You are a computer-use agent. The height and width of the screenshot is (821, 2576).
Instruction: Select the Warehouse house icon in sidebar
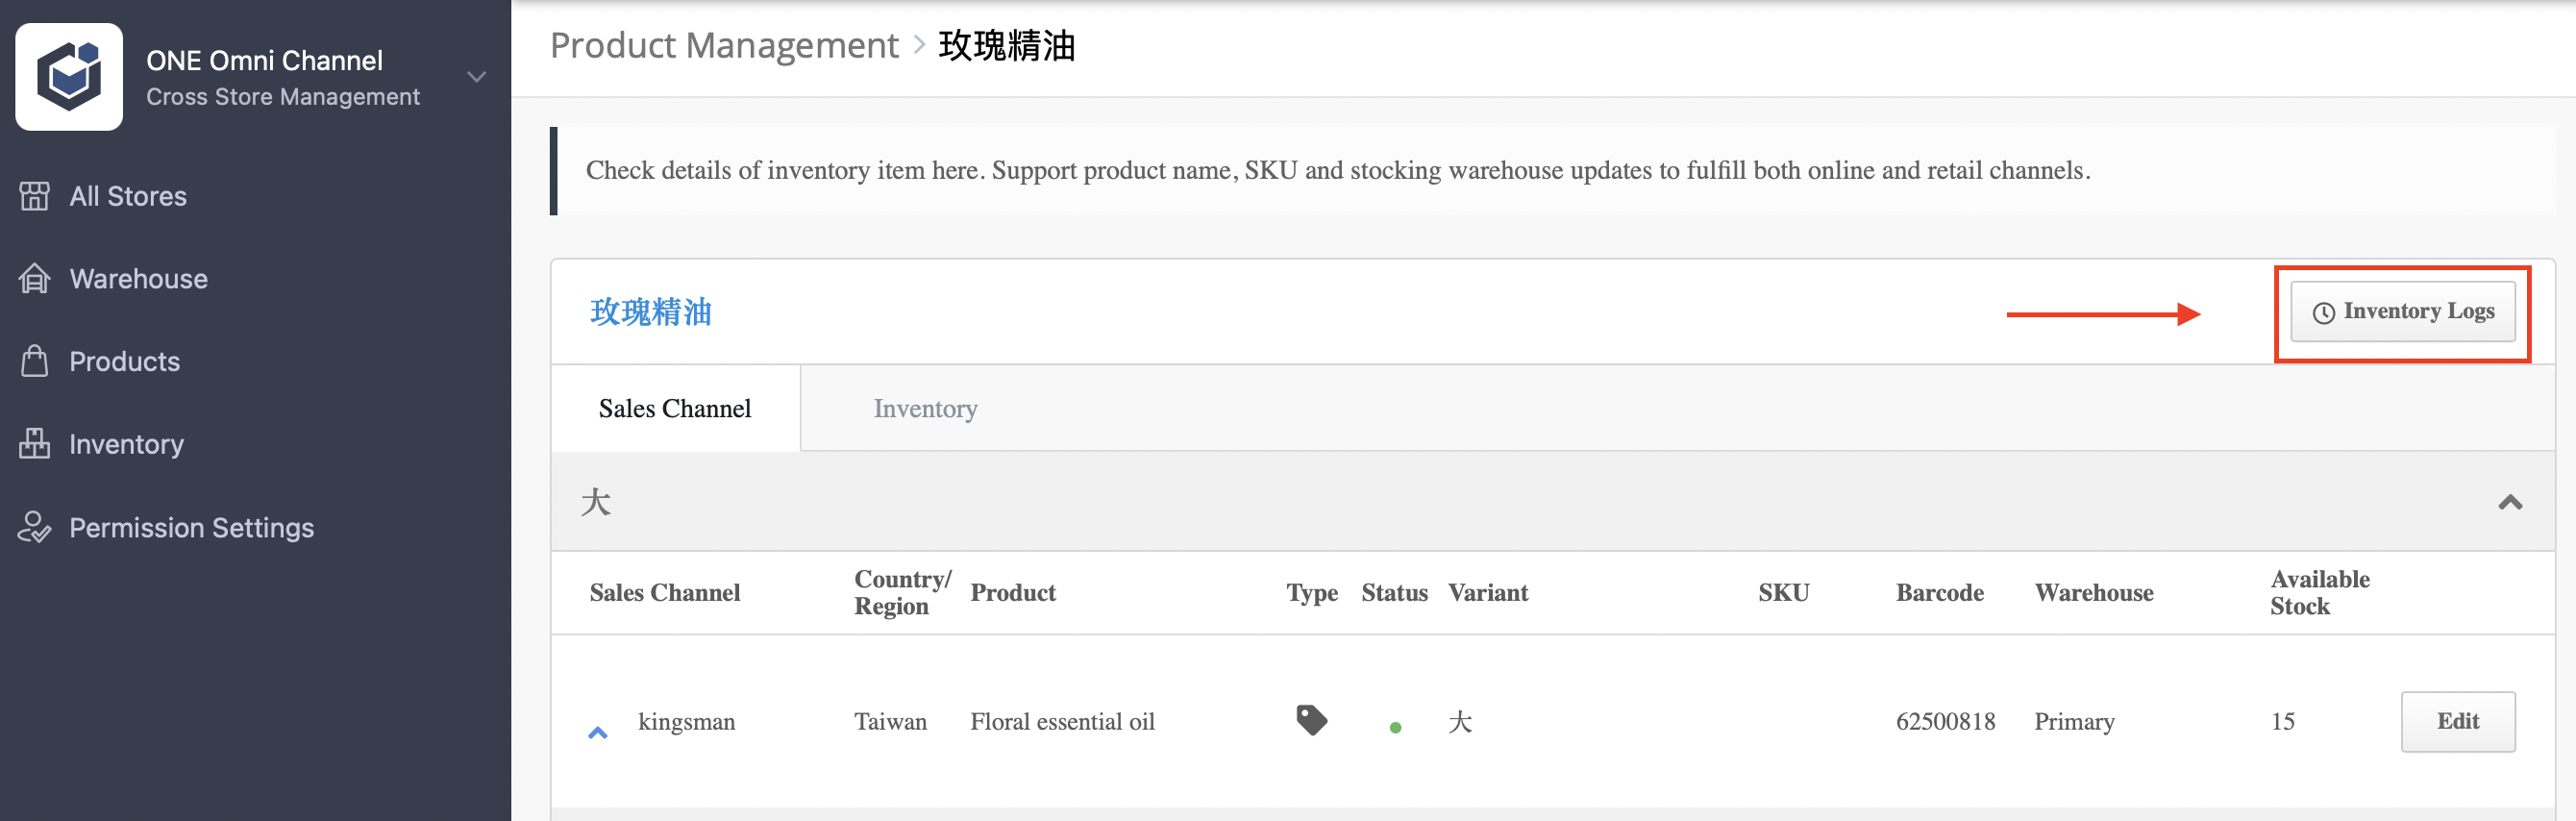(34, 279)
